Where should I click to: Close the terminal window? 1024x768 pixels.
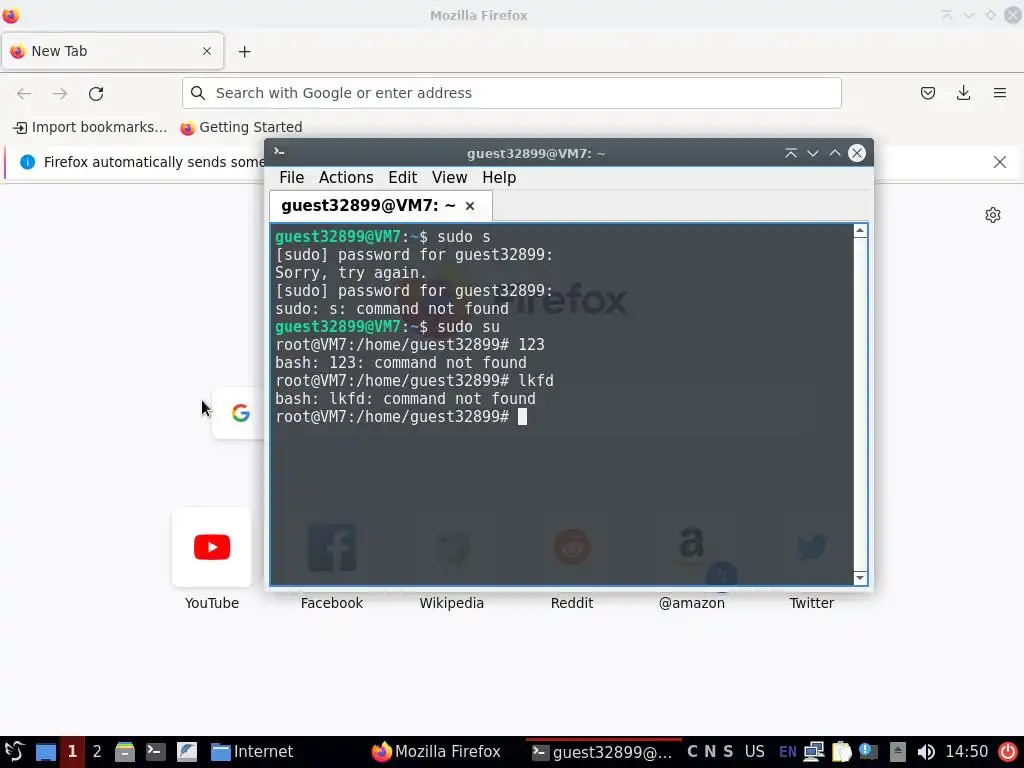(857, 153)
